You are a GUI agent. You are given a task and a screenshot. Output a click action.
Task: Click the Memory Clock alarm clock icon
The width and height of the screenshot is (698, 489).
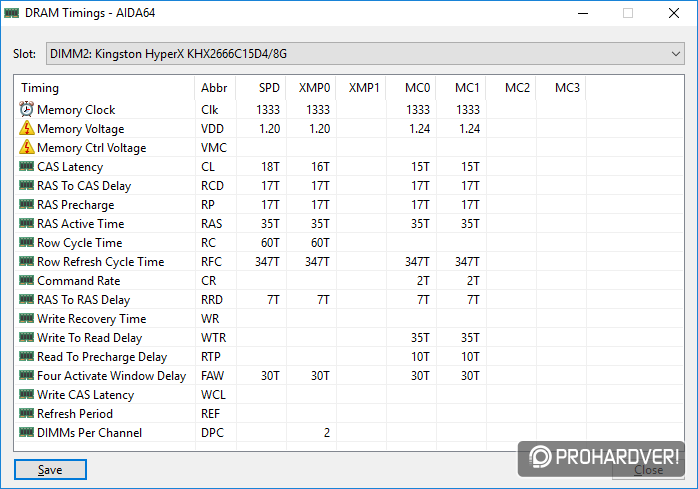(x=27, y=109)
